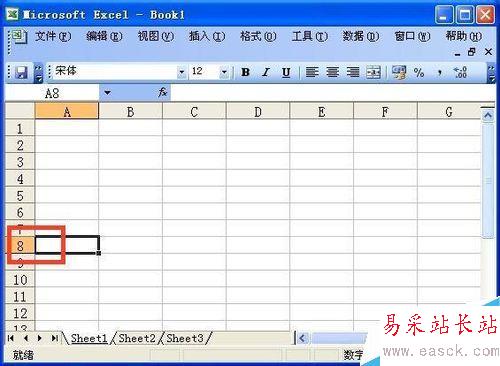This screenshot has width=500, height=366.
Task: Open the 文件(F) menu
Action: 53,36
